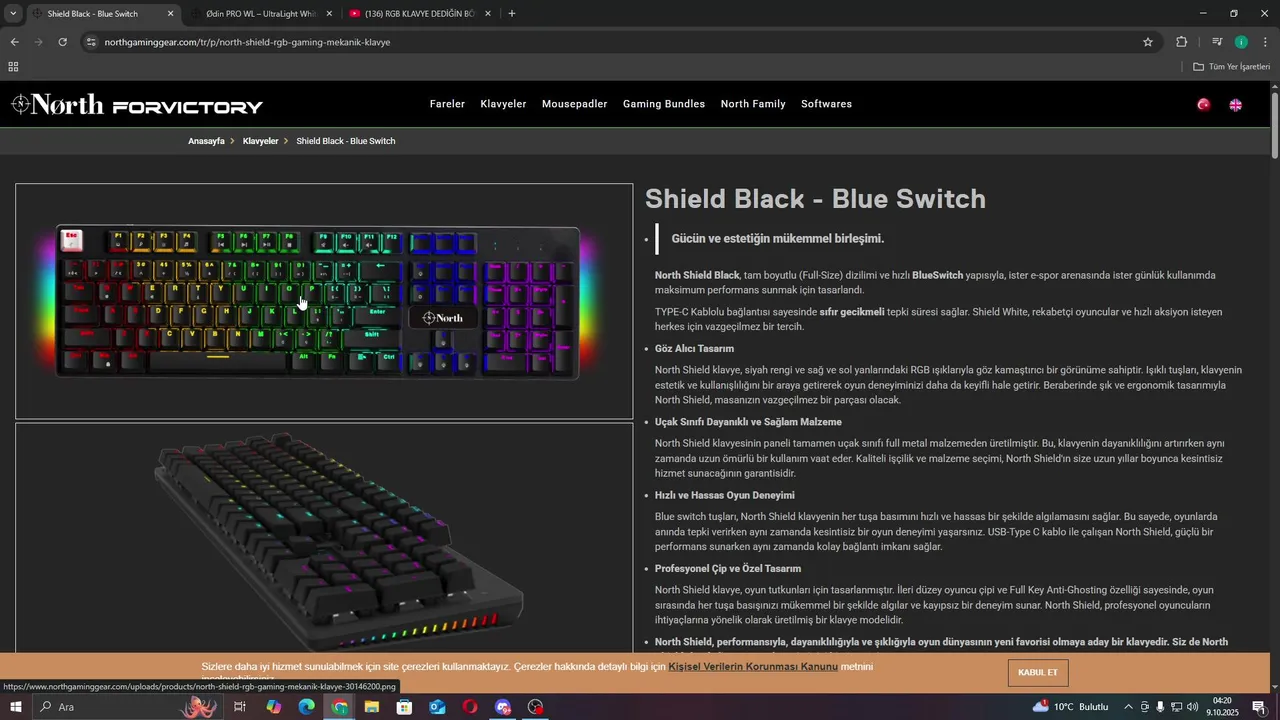This screenshot has height=720, width=1280.
Task: Open the volume tray icon
Action: tap(1192, 707)
